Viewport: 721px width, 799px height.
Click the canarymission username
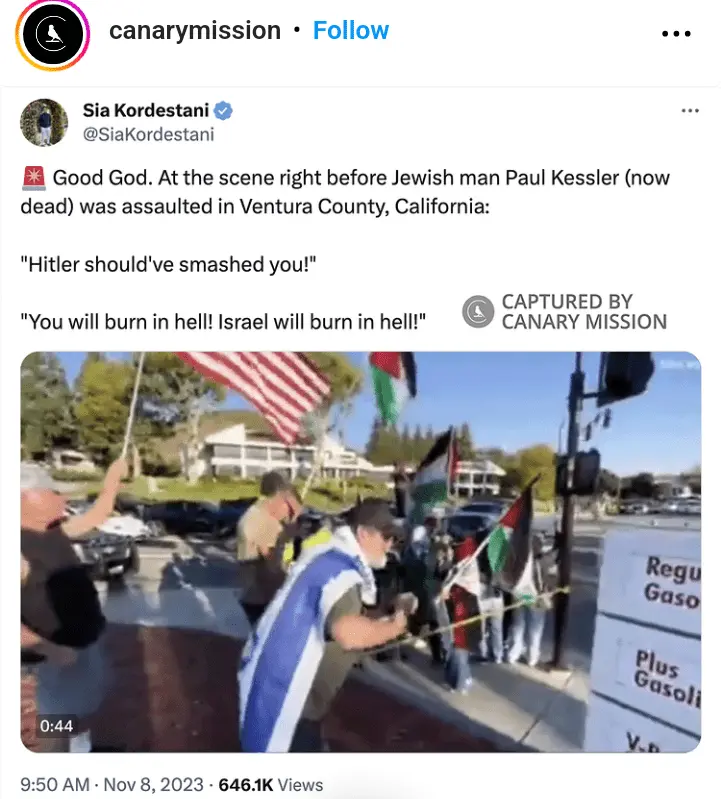click(195, 31)
